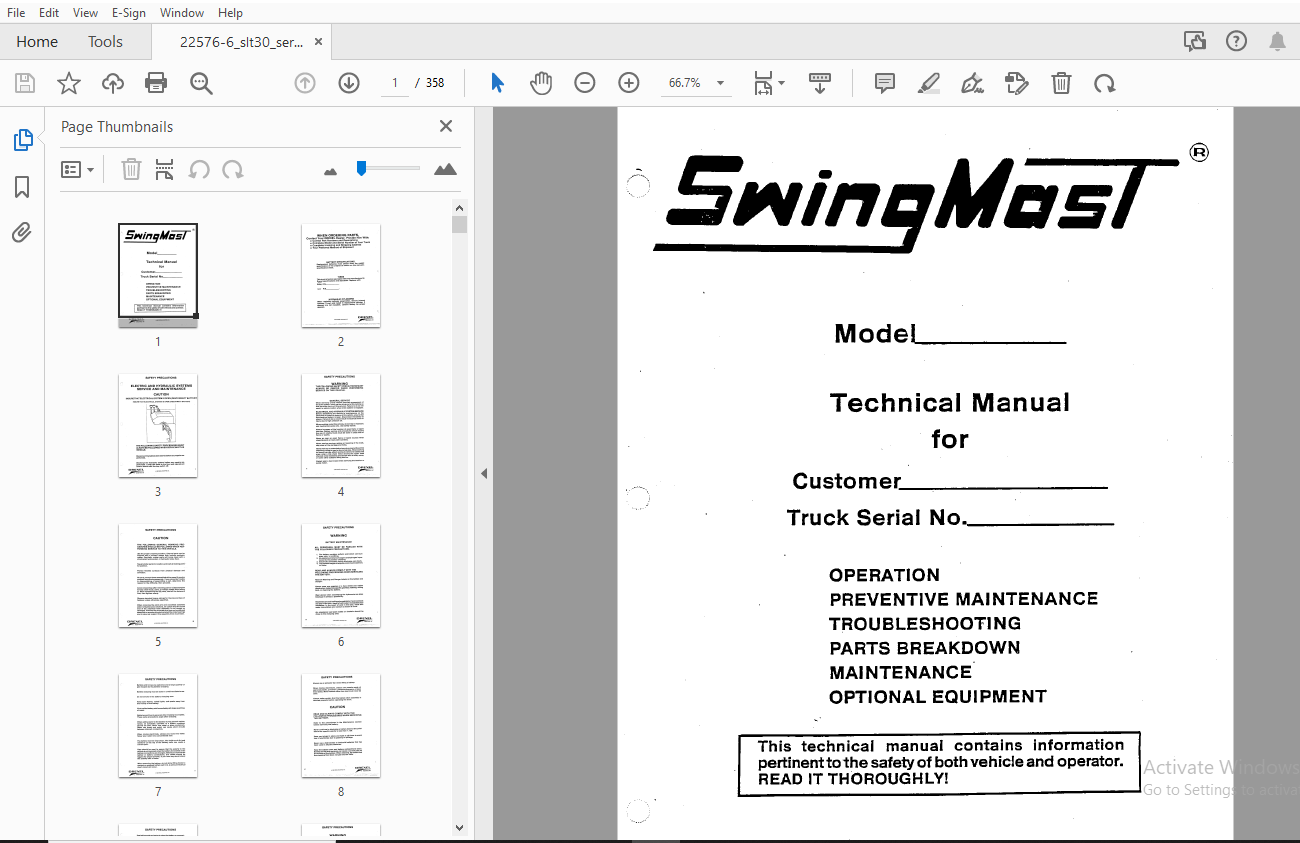This screenshot has height=843, width=1300.
Task: Select page 7 thumbnail
Action: point(158,725)
